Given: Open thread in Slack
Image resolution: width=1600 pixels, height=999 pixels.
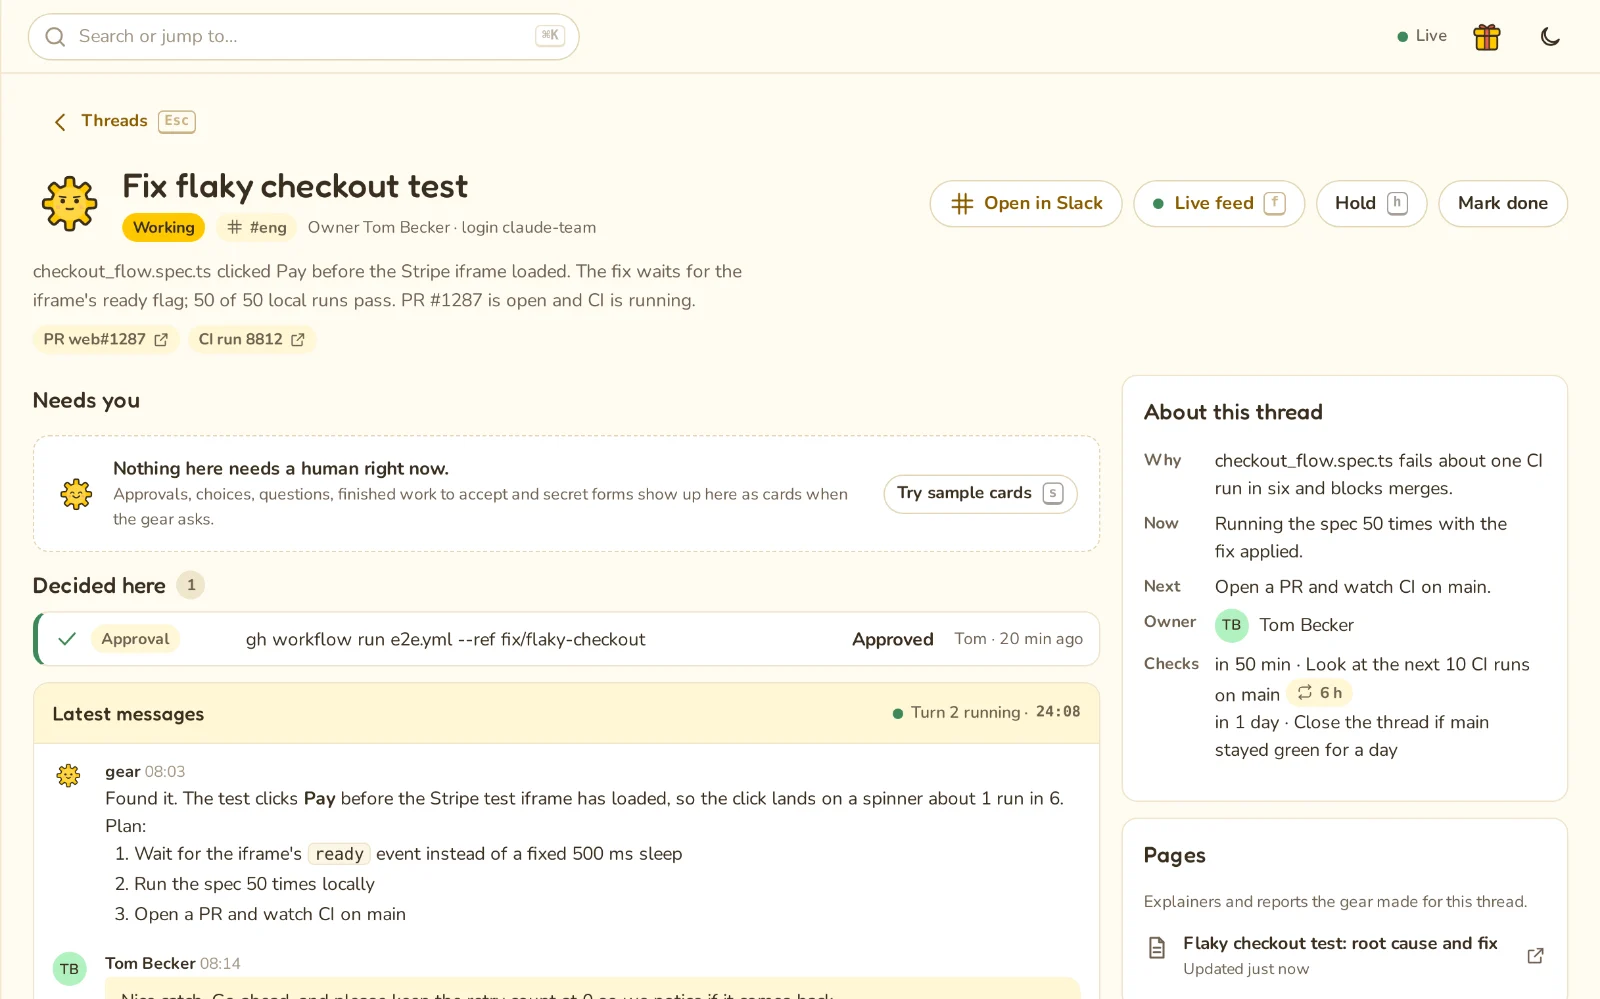Looking at the screenshot, I should pos(1026,204).
